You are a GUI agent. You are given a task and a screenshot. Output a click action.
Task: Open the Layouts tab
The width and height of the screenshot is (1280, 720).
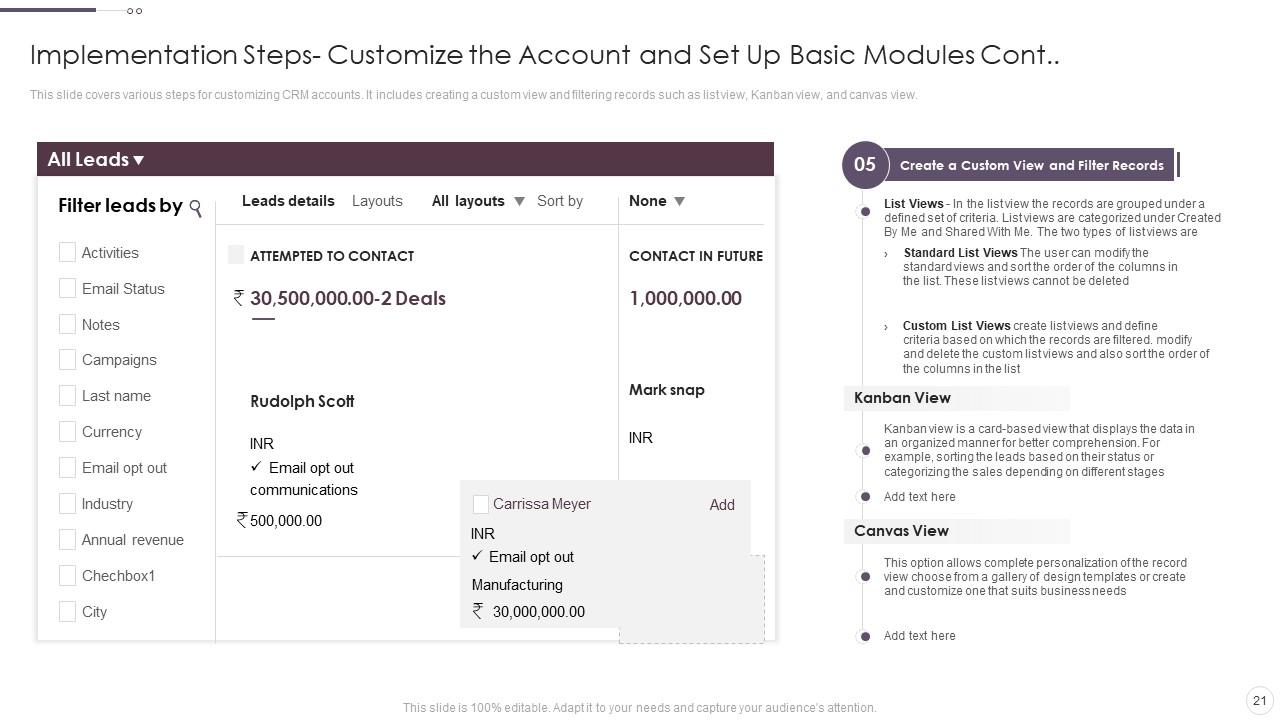pyautogui.click(x=377, y=201)
